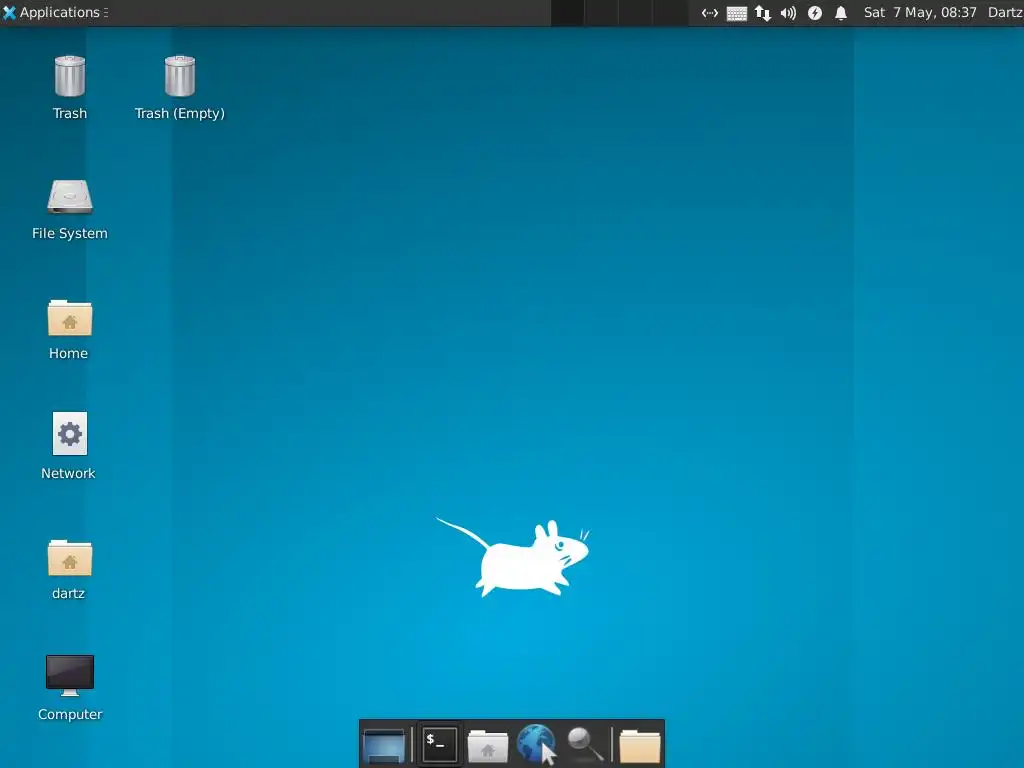Open the keyboard tray icon

737,13
